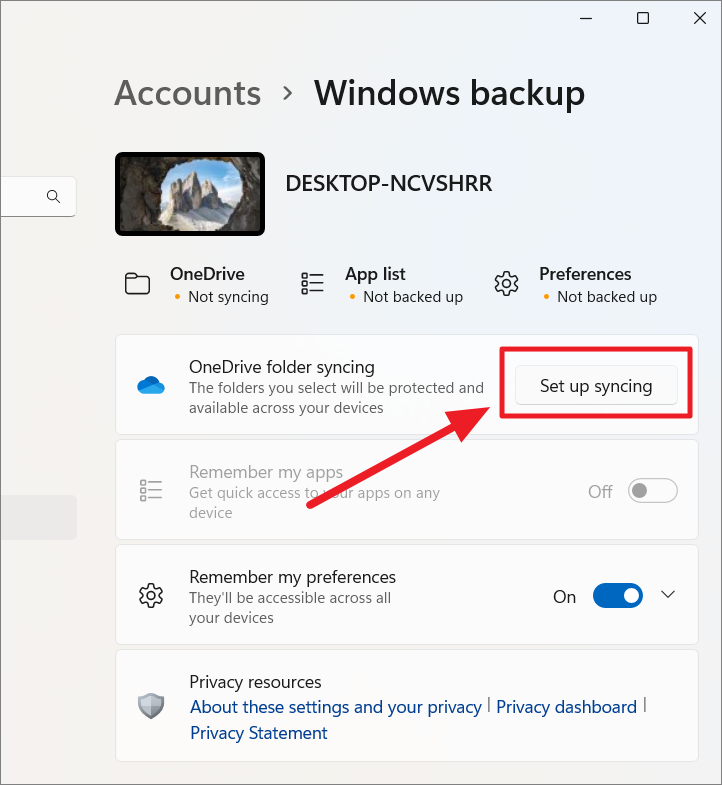The height and width of the screenshot is (785, 722).
Task: Click the Remember my preferences title
Action: click(x=292, y=577)
